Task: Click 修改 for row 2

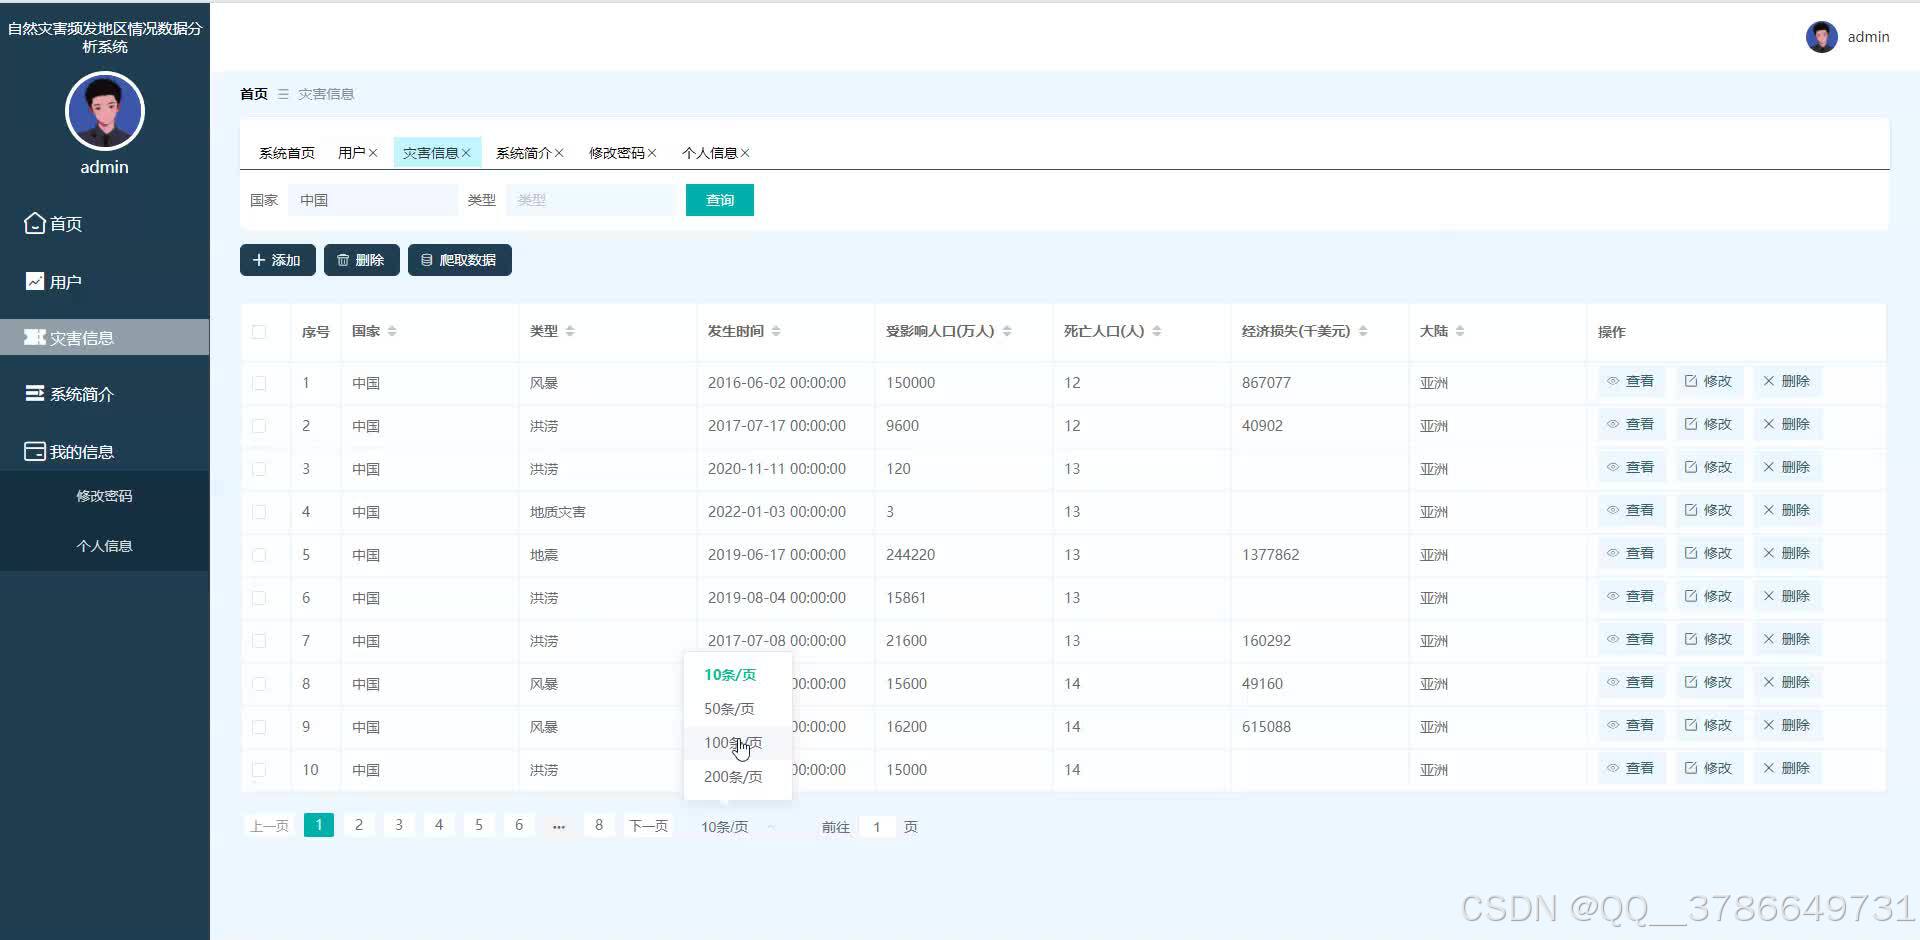Action: pyautogui.click(x=1709, y=424)
